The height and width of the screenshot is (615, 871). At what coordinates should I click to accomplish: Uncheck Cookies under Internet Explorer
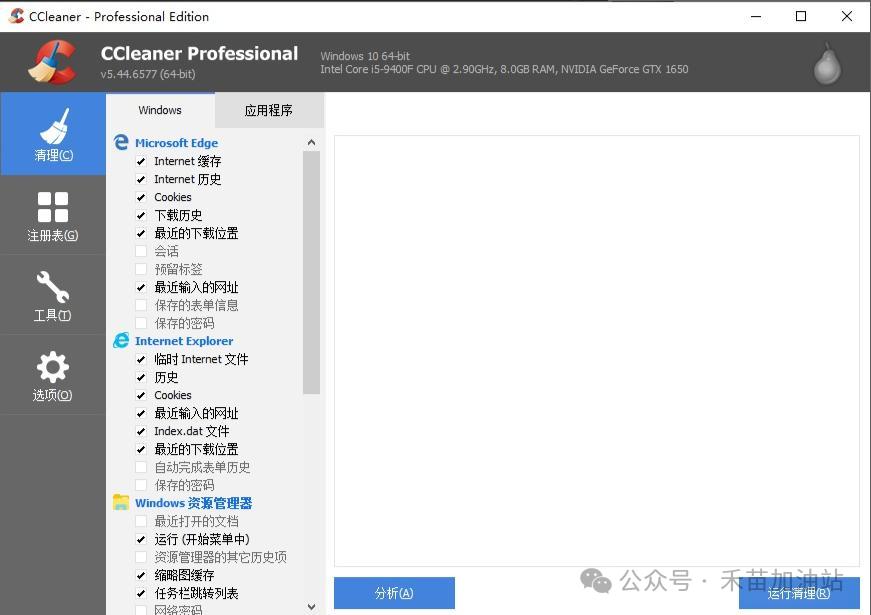[x=141, y=395]
